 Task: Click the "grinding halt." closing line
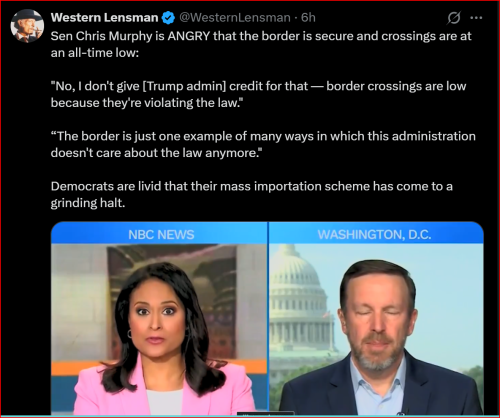tap(88, 203)
